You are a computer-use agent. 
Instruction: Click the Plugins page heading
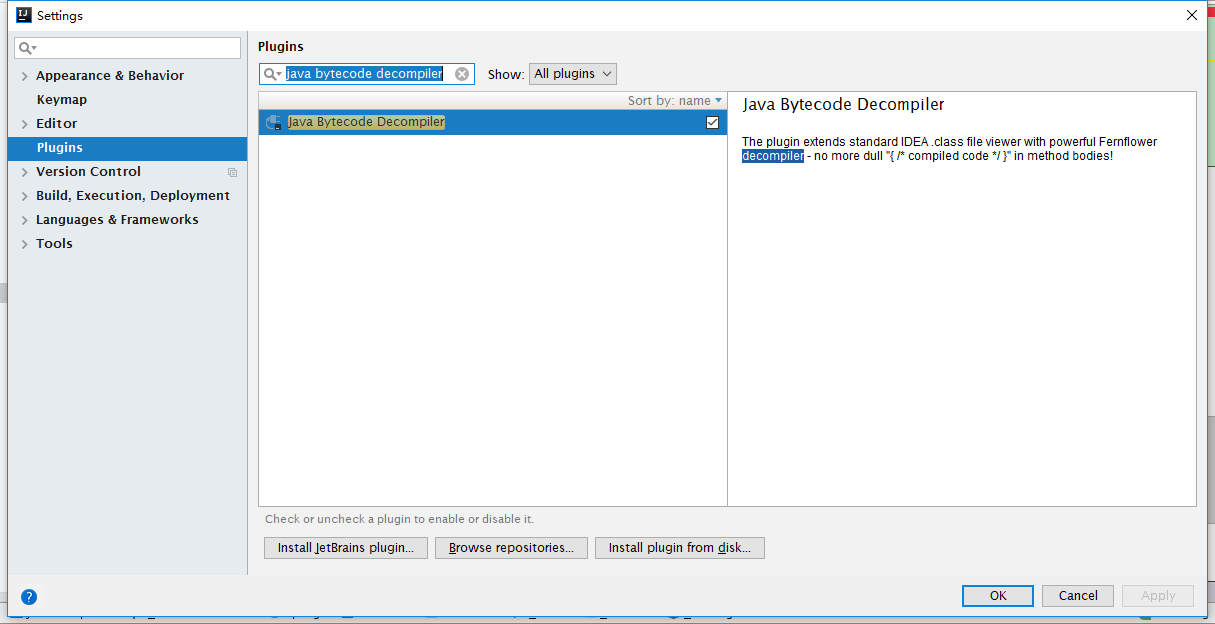click(x=281, y=46)
